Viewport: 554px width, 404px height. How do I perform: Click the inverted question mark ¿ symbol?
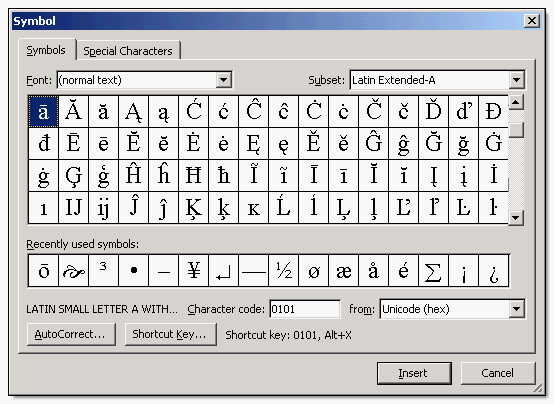(x=493, y=270)
